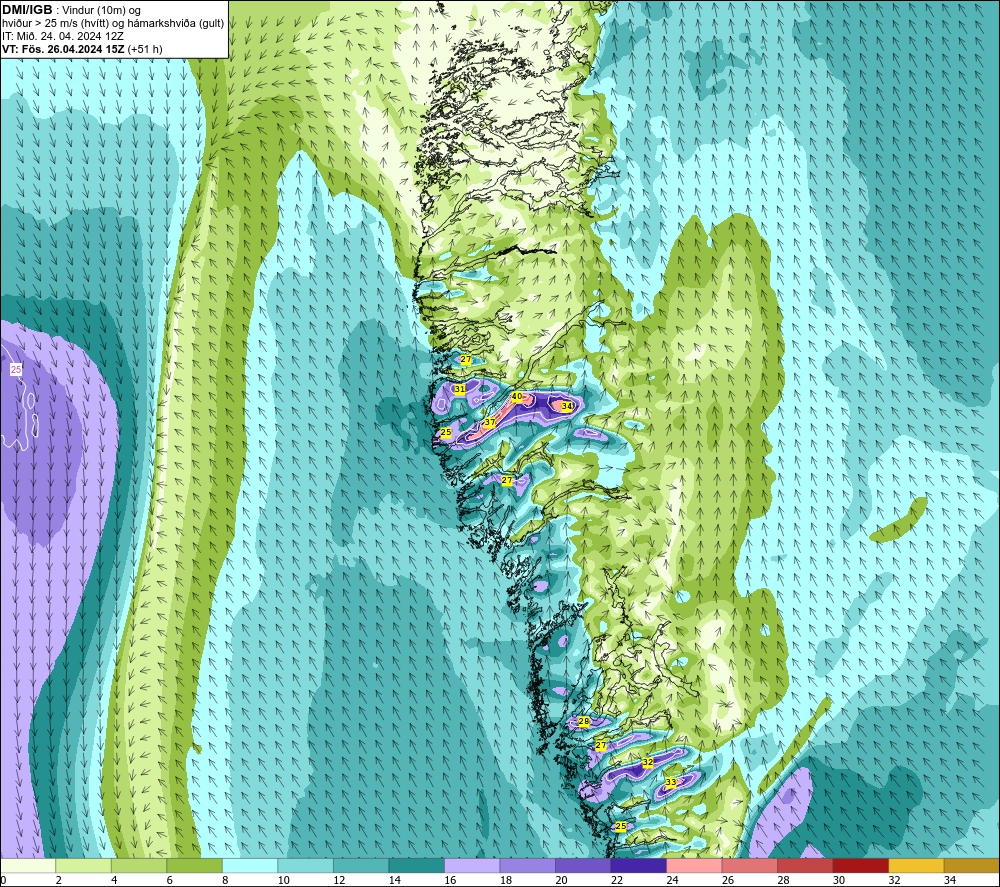Select the yellow gust label 32

648,762
